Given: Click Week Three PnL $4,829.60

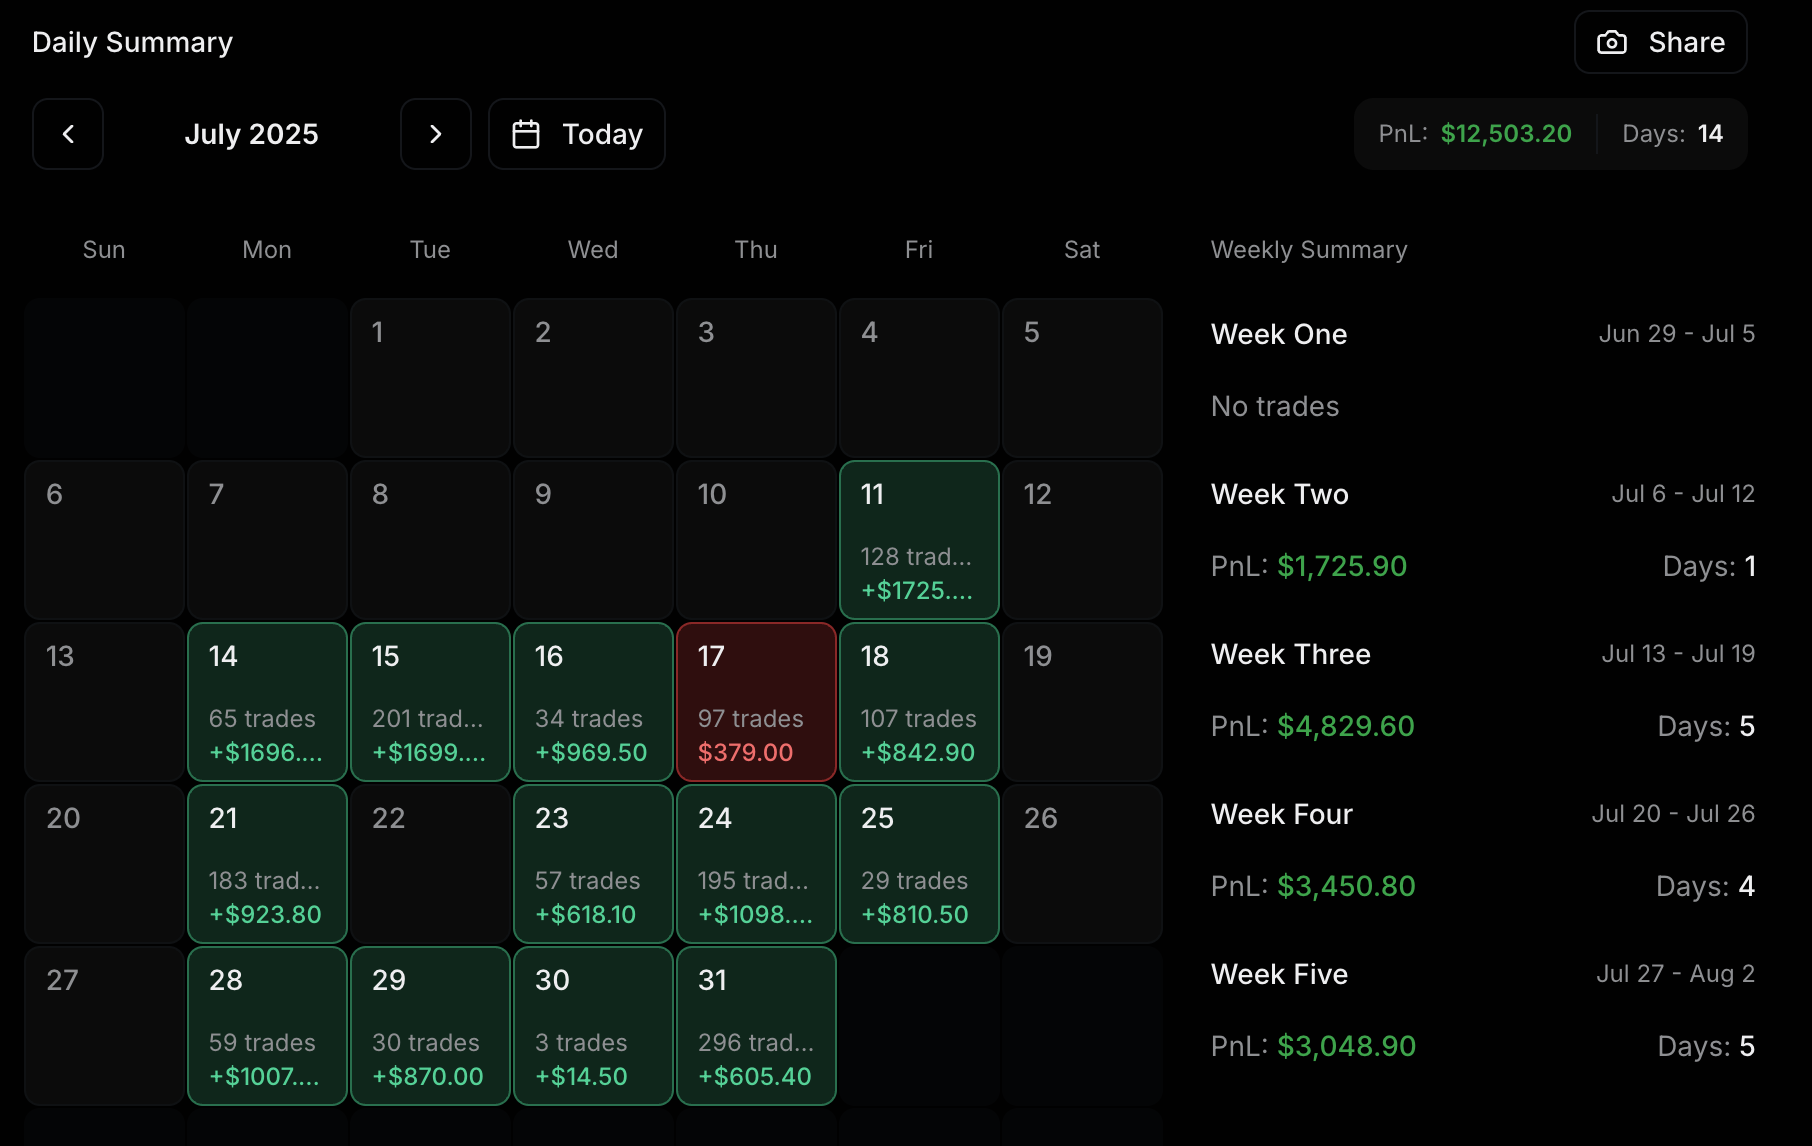Looking at the screenshot, I should point(1346,726).
